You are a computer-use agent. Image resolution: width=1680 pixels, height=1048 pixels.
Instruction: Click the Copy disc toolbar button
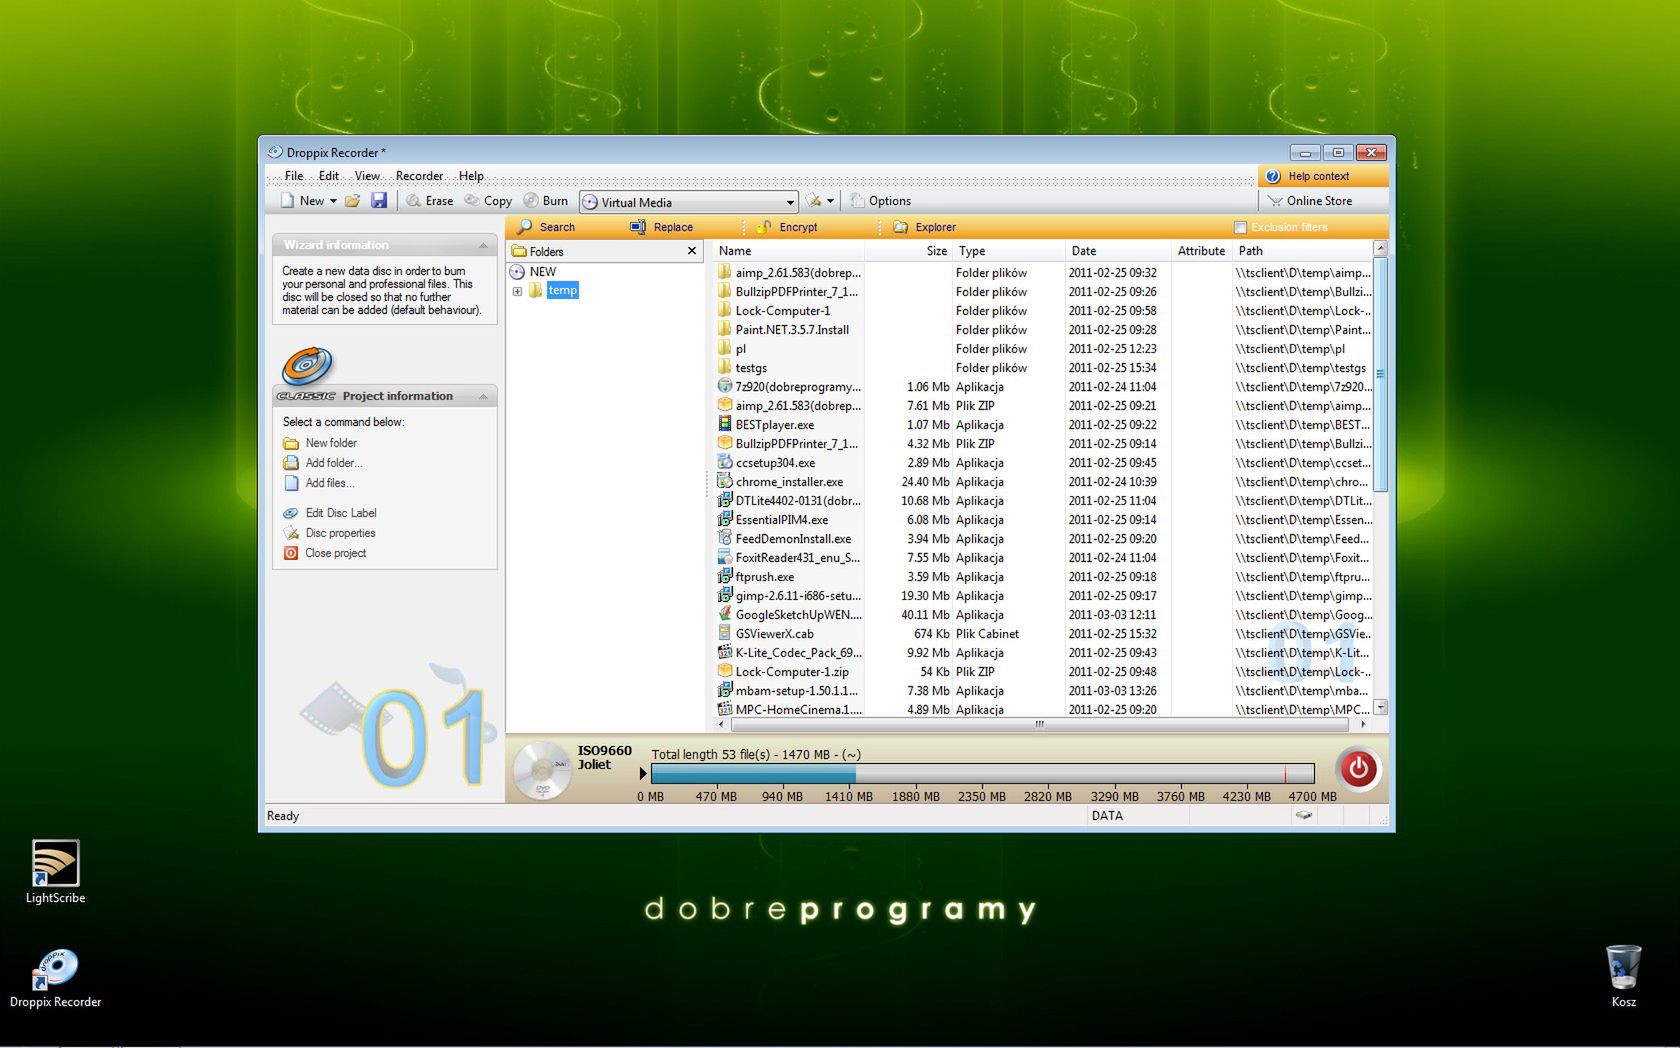(488, 201)
